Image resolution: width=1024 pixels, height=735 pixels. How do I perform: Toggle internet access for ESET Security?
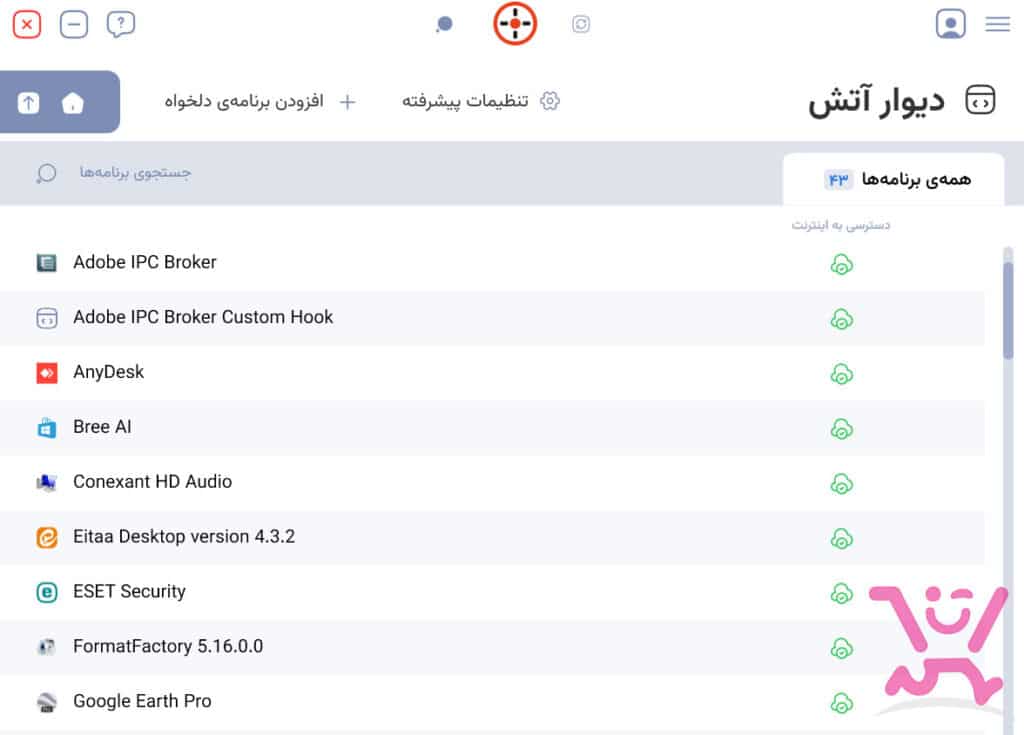tap(841, 593)
